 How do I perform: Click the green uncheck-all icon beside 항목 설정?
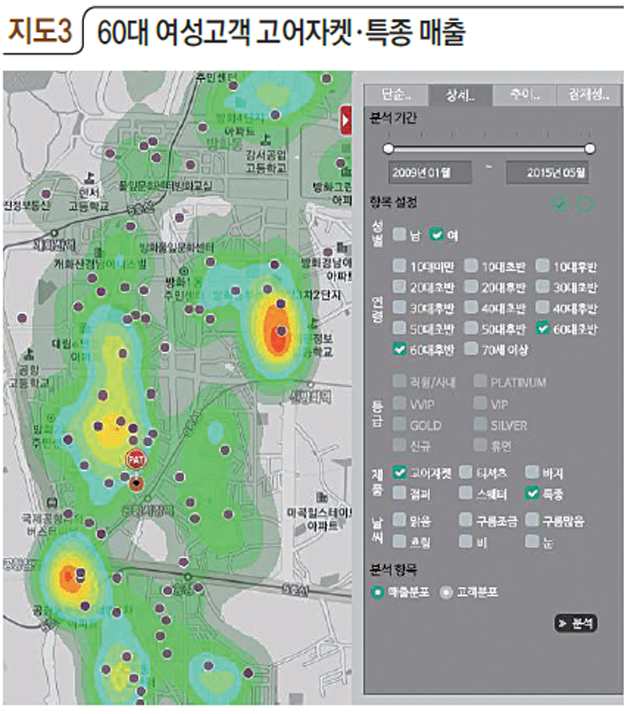585,204
